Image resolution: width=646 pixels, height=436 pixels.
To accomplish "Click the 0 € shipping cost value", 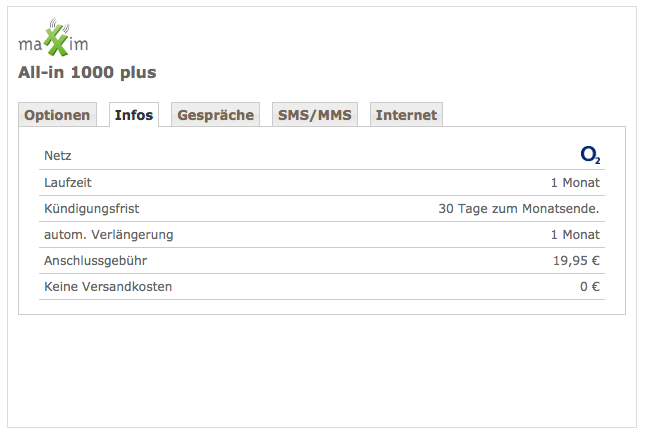I will click(590, 286).
